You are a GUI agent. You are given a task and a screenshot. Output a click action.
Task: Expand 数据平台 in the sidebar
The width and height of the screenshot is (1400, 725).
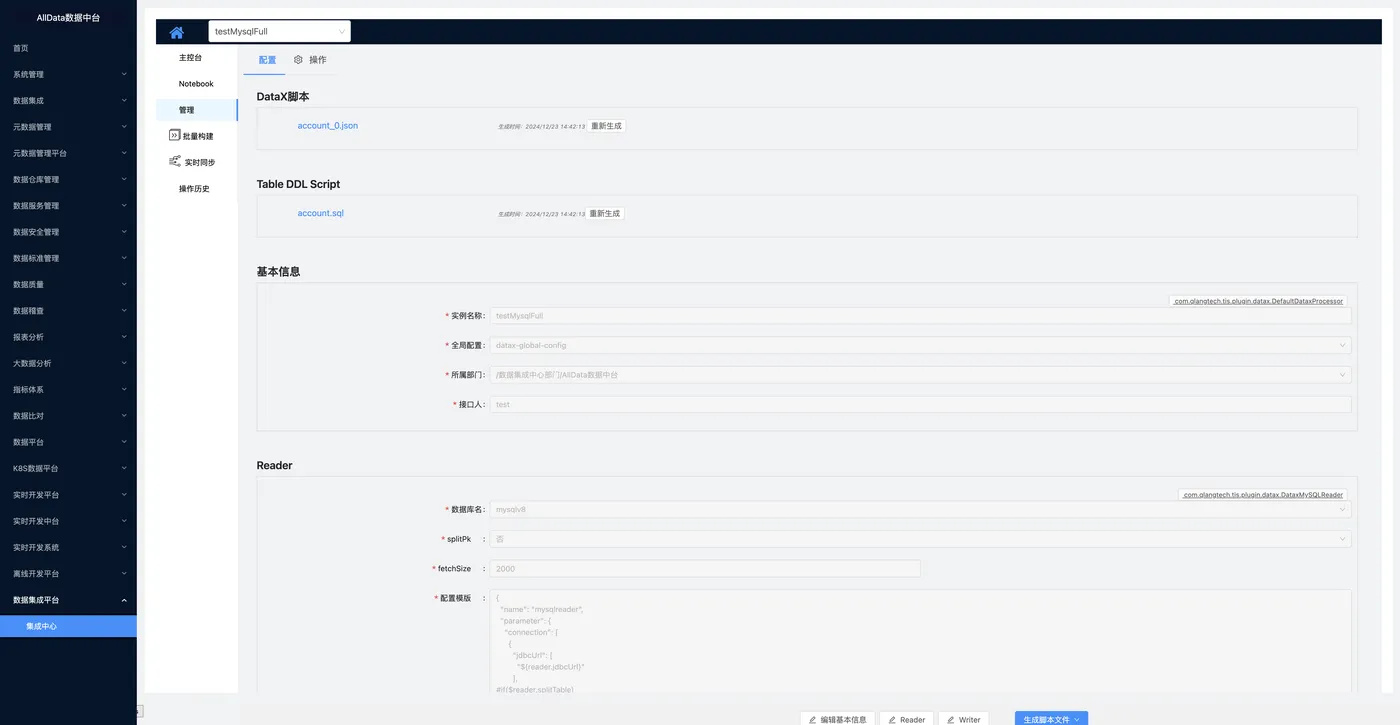click(68, 442)
